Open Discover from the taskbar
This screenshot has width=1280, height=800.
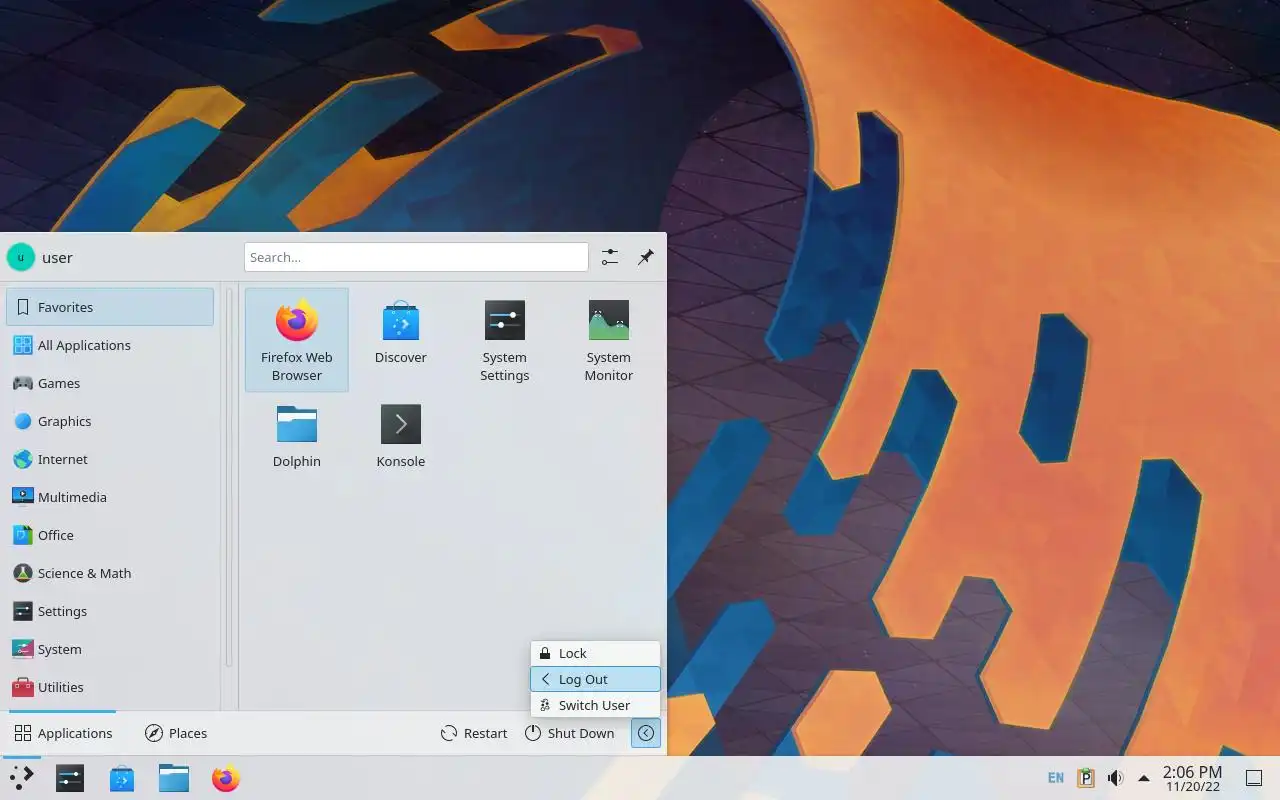(x=122, y=778)
